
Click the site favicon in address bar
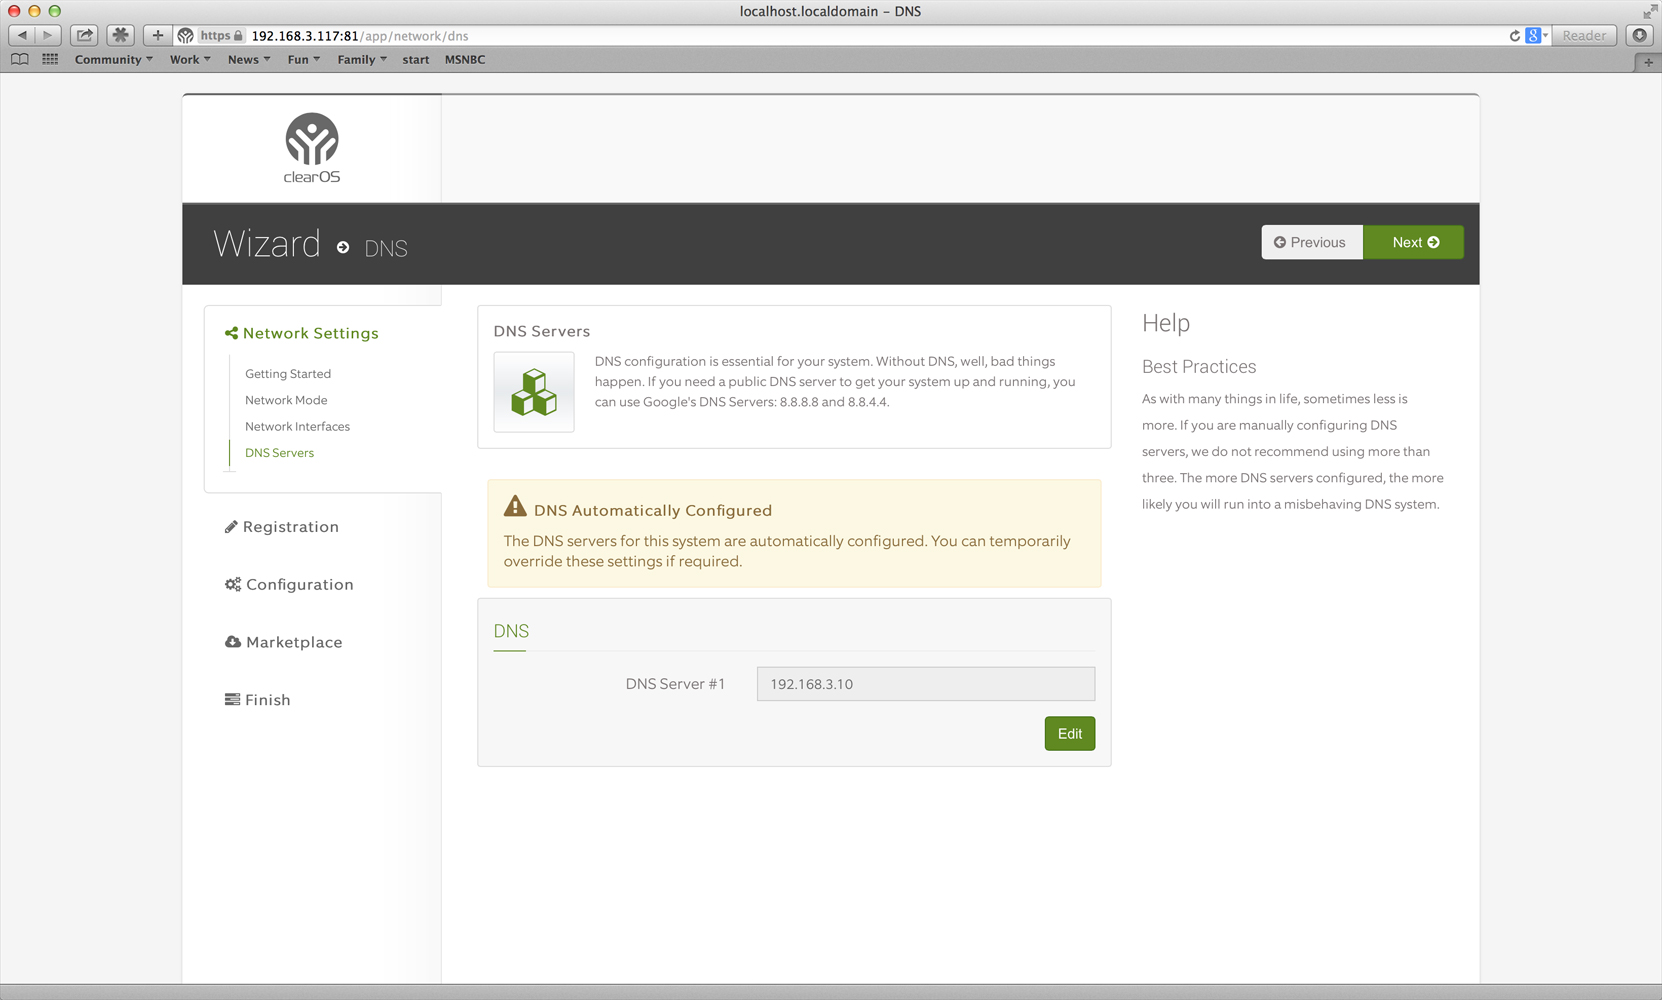pos(186,36)
